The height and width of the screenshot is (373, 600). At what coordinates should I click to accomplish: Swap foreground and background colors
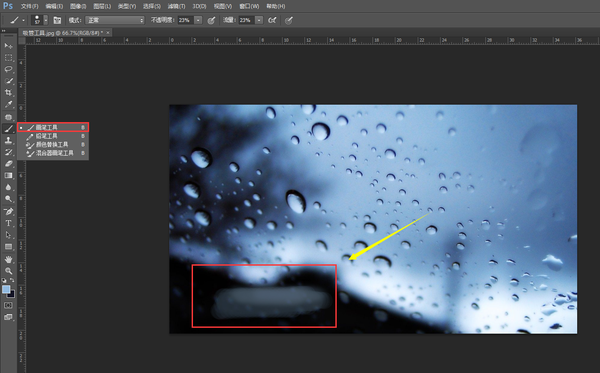click(12, 280)
